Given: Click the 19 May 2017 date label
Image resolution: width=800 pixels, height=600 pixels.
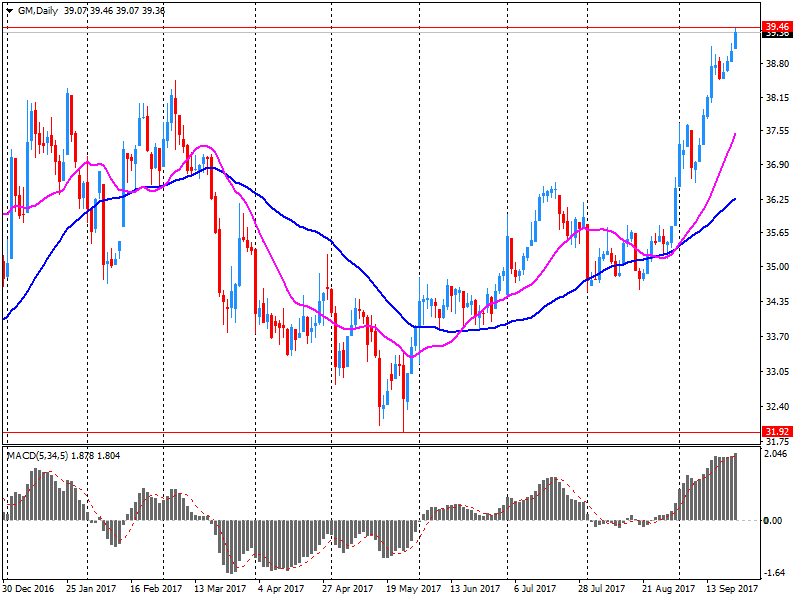Looking at the screenshot, I should [x=413, y=589].
